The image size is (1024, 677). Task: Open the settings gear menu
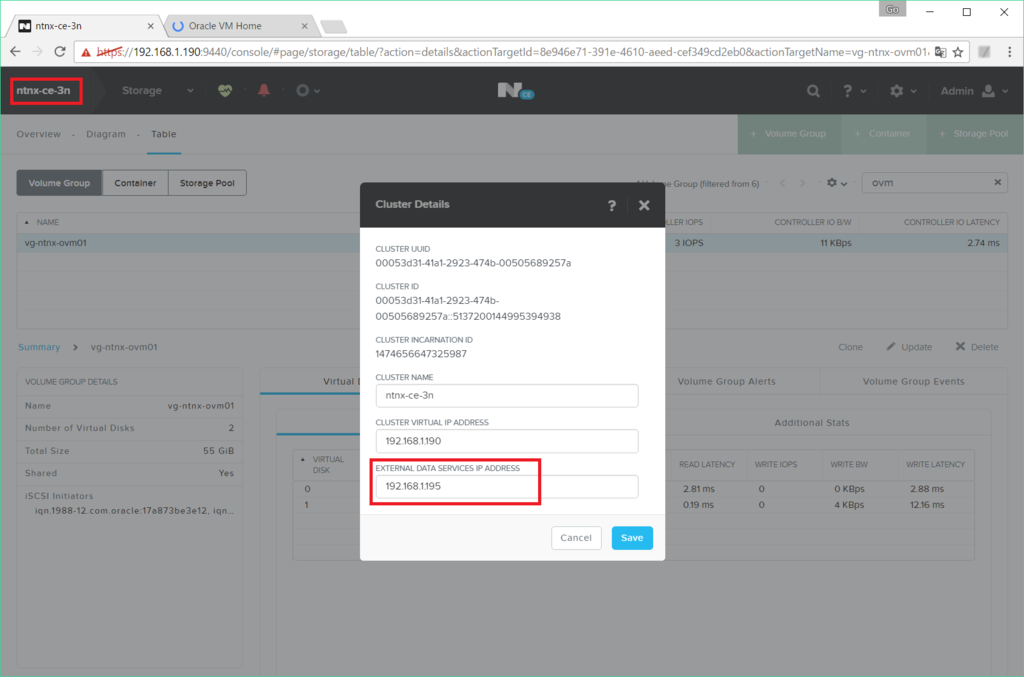pos(903,91)
